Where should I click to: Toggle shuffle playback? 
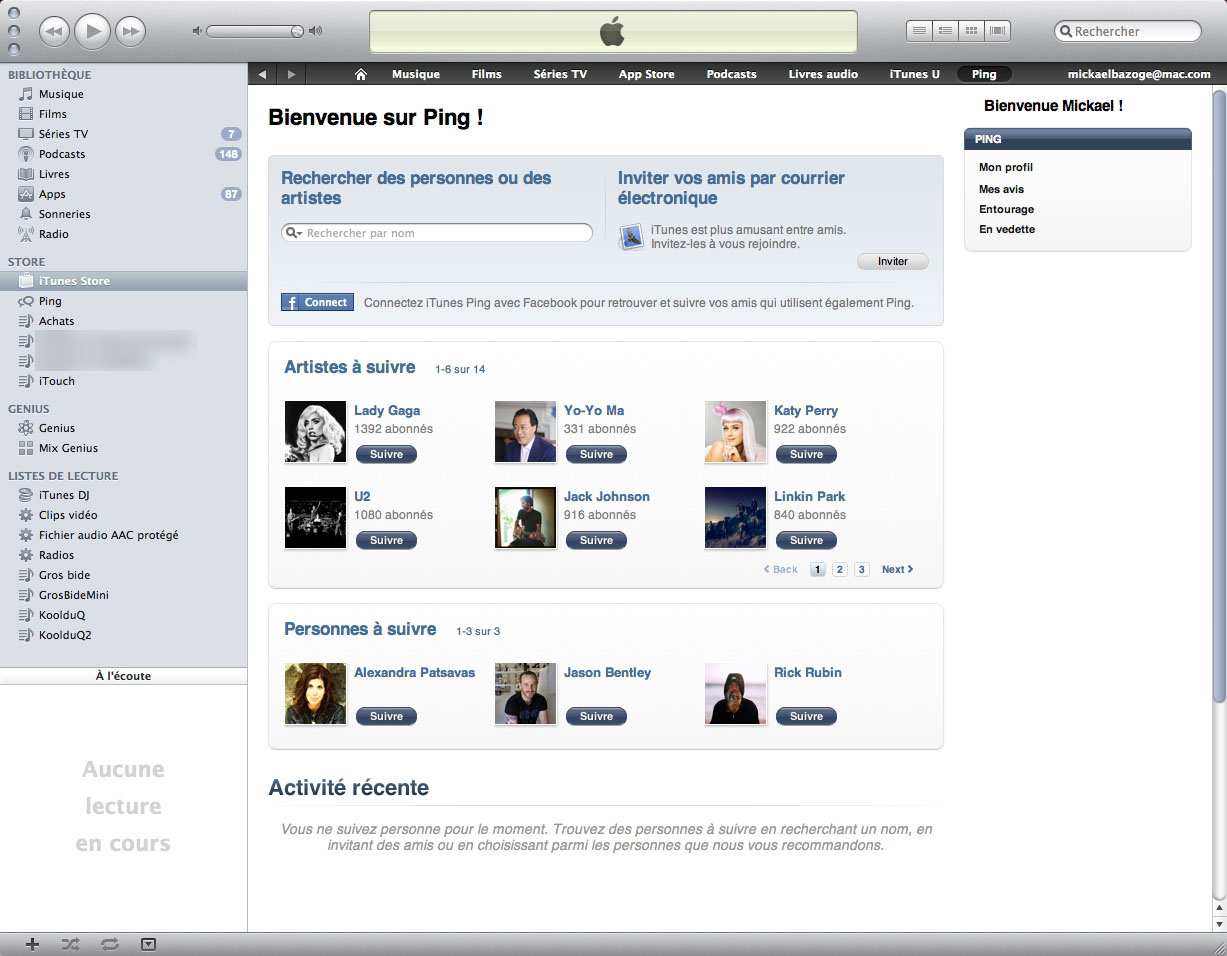[71, 943]
